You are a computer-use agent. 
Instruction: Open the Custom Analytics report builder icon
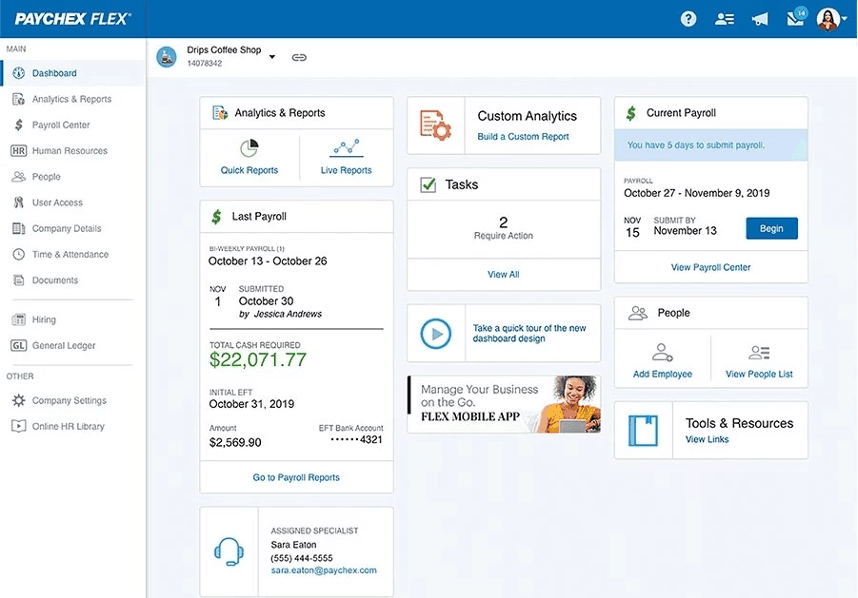[x=434, y=124]
